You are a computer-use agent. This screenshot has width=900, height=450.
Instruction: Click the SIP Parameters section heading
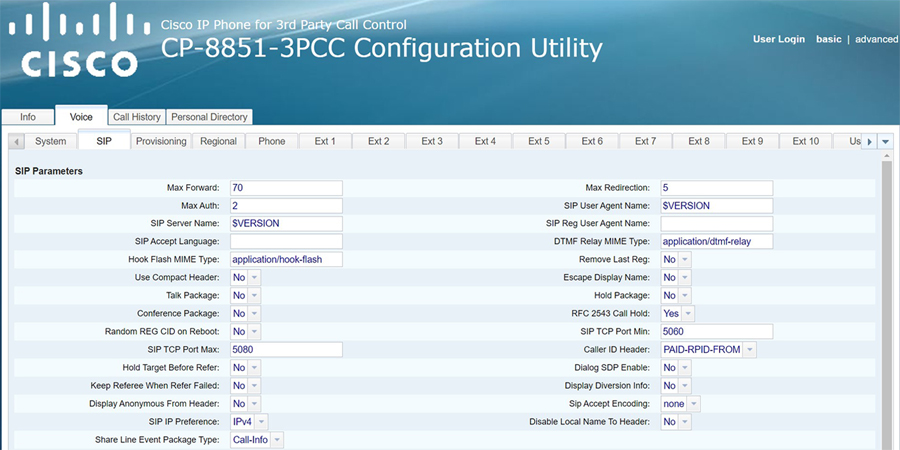[x=49, y=171]
